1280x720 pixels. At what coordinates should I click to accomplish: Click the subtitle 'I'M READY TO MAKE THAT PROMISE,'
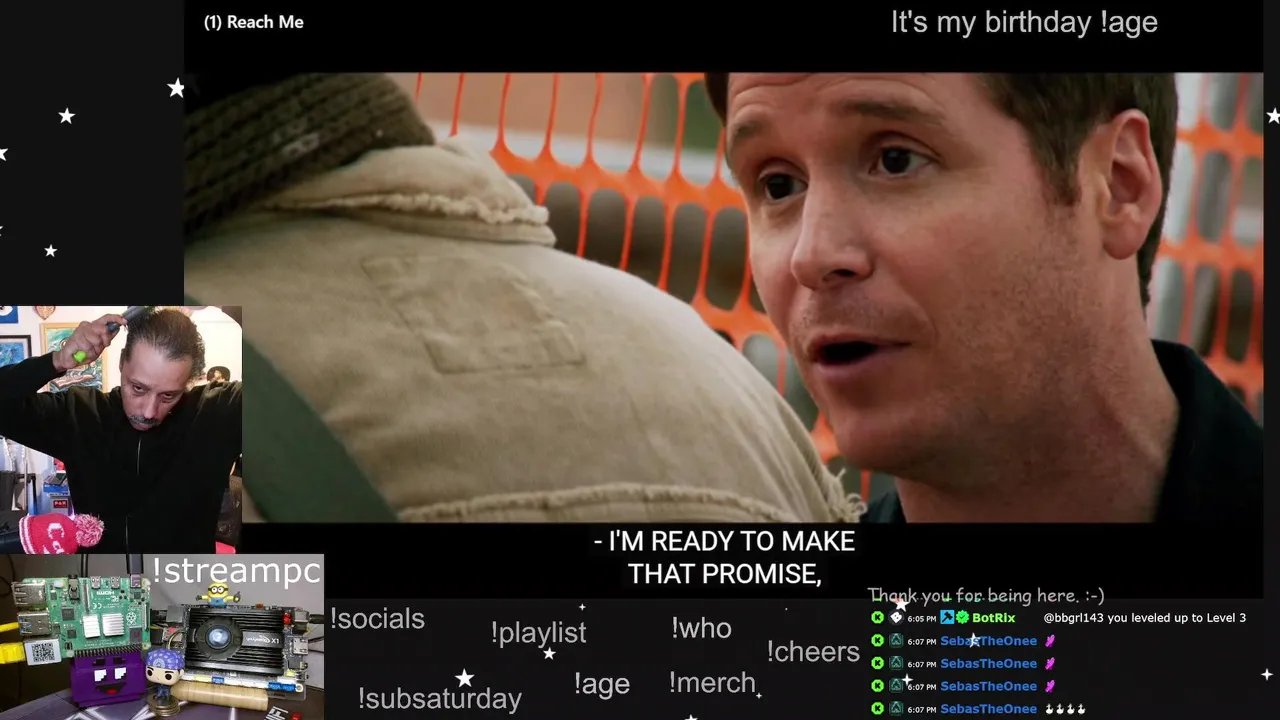pyautogui.click(x=723, y=557)
